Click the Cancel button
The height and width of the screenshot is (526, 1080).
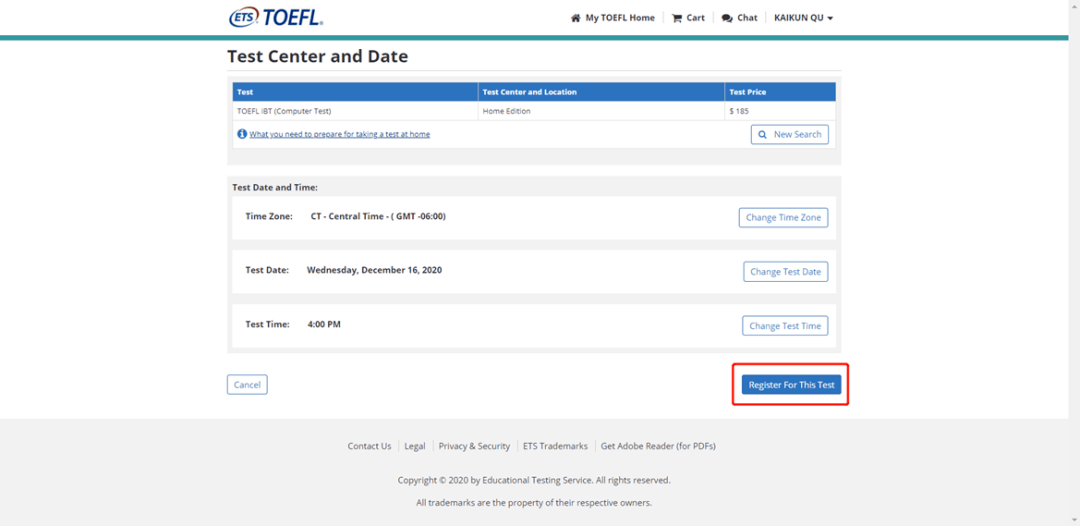point(247,385)
